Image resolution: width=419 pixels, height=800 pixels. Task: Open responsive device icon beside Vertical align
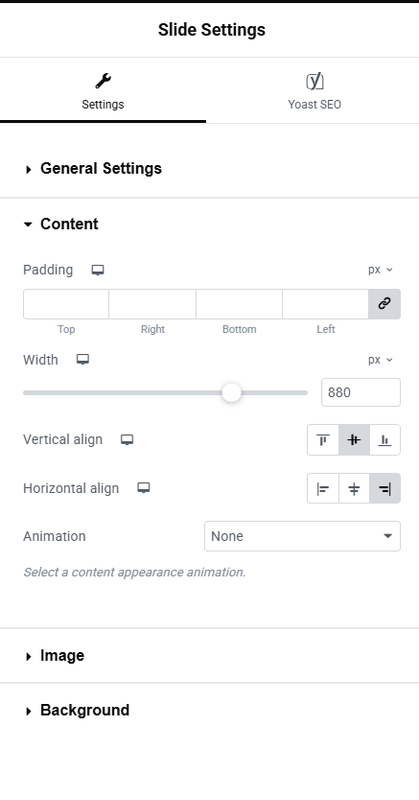127,440
